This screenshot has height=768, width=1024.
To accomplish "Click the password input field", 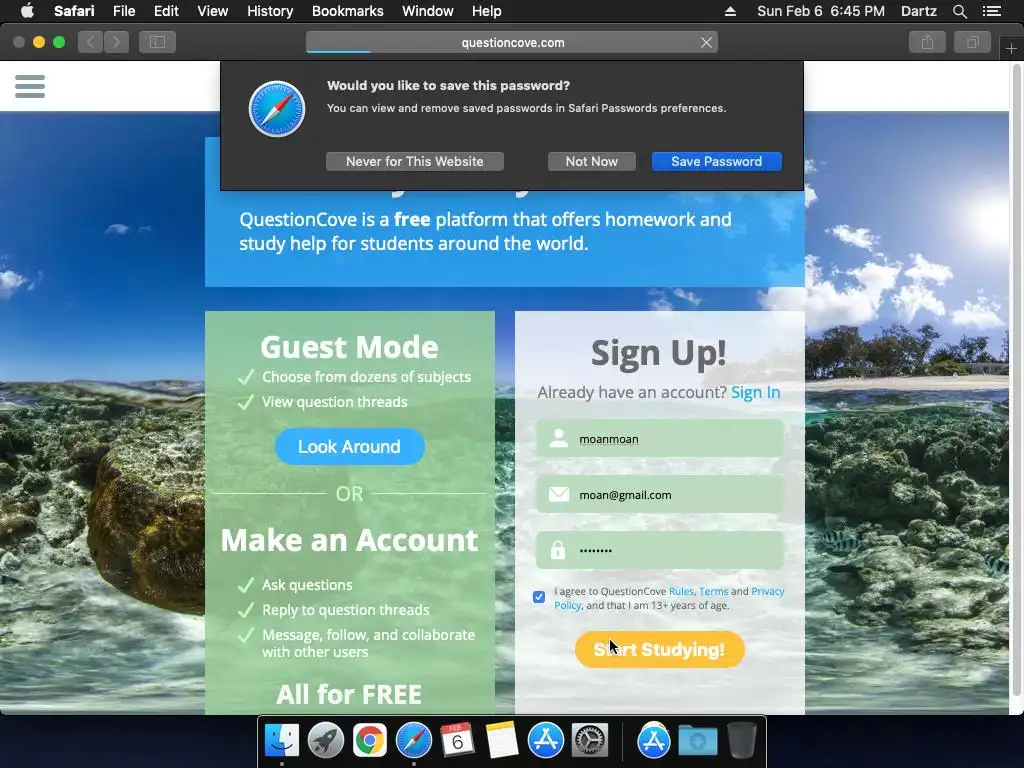I will 660,550.
